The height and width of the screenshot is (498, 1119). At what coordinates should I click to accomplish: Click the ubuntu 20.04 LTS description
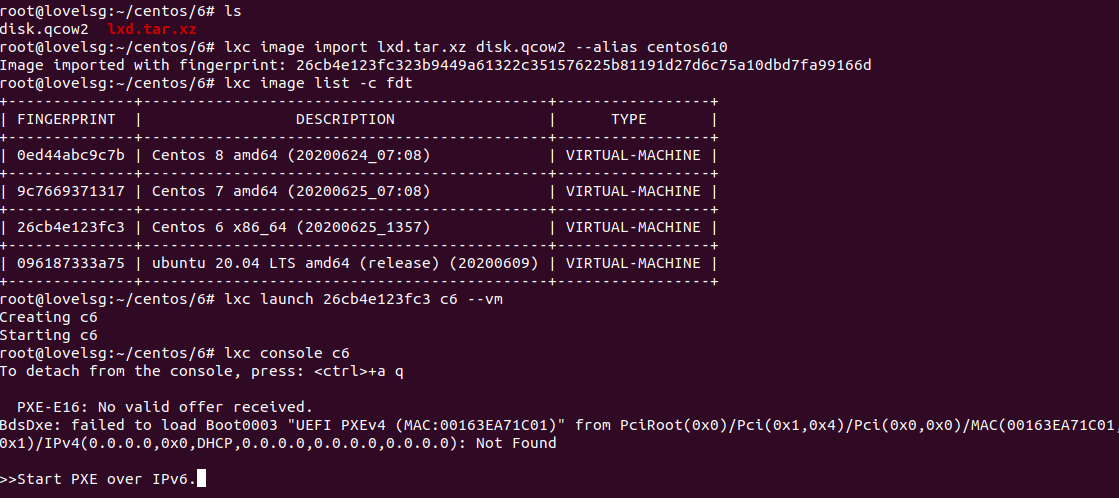(x=345, y=263)
